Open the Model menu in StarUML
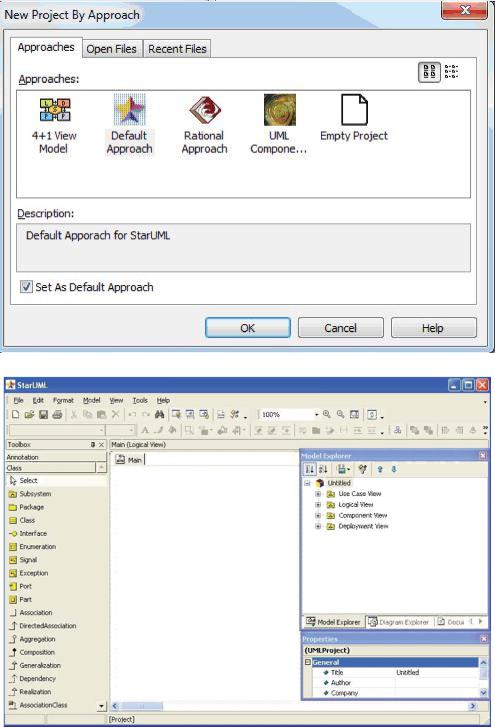 [x=91, y=400]
